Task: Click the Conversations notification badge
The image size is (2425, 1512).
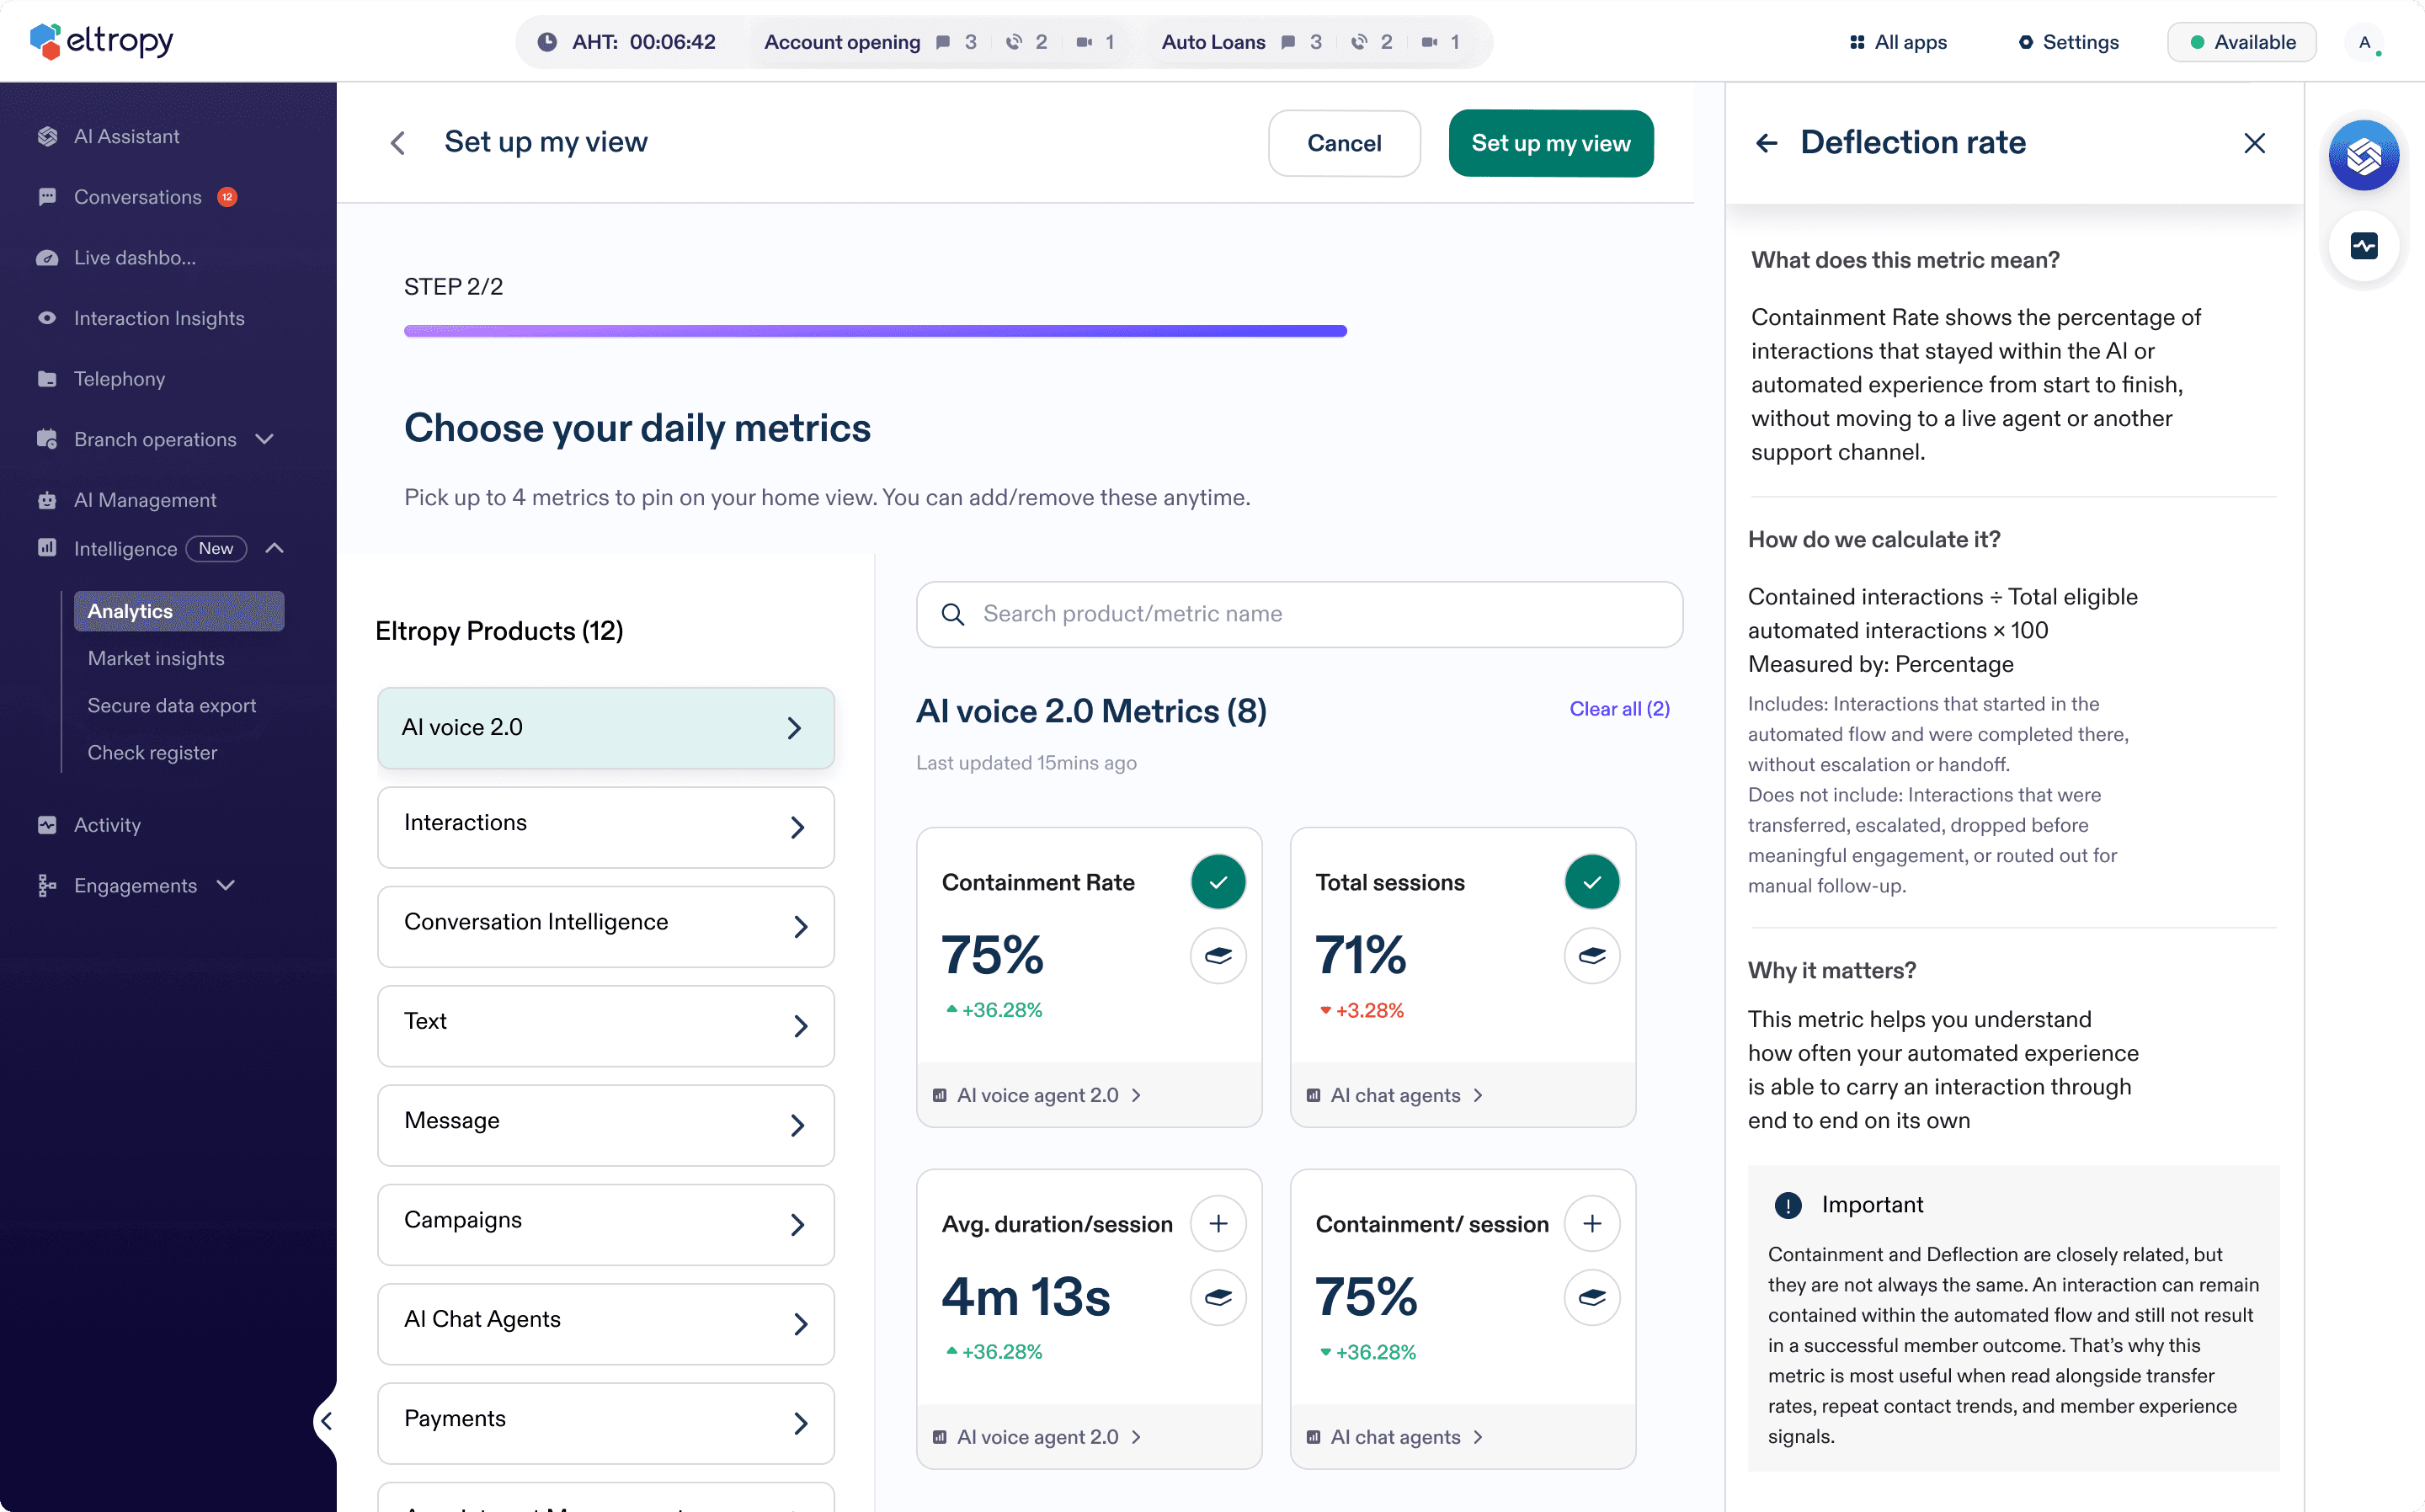Action: (x=227, y=197)
